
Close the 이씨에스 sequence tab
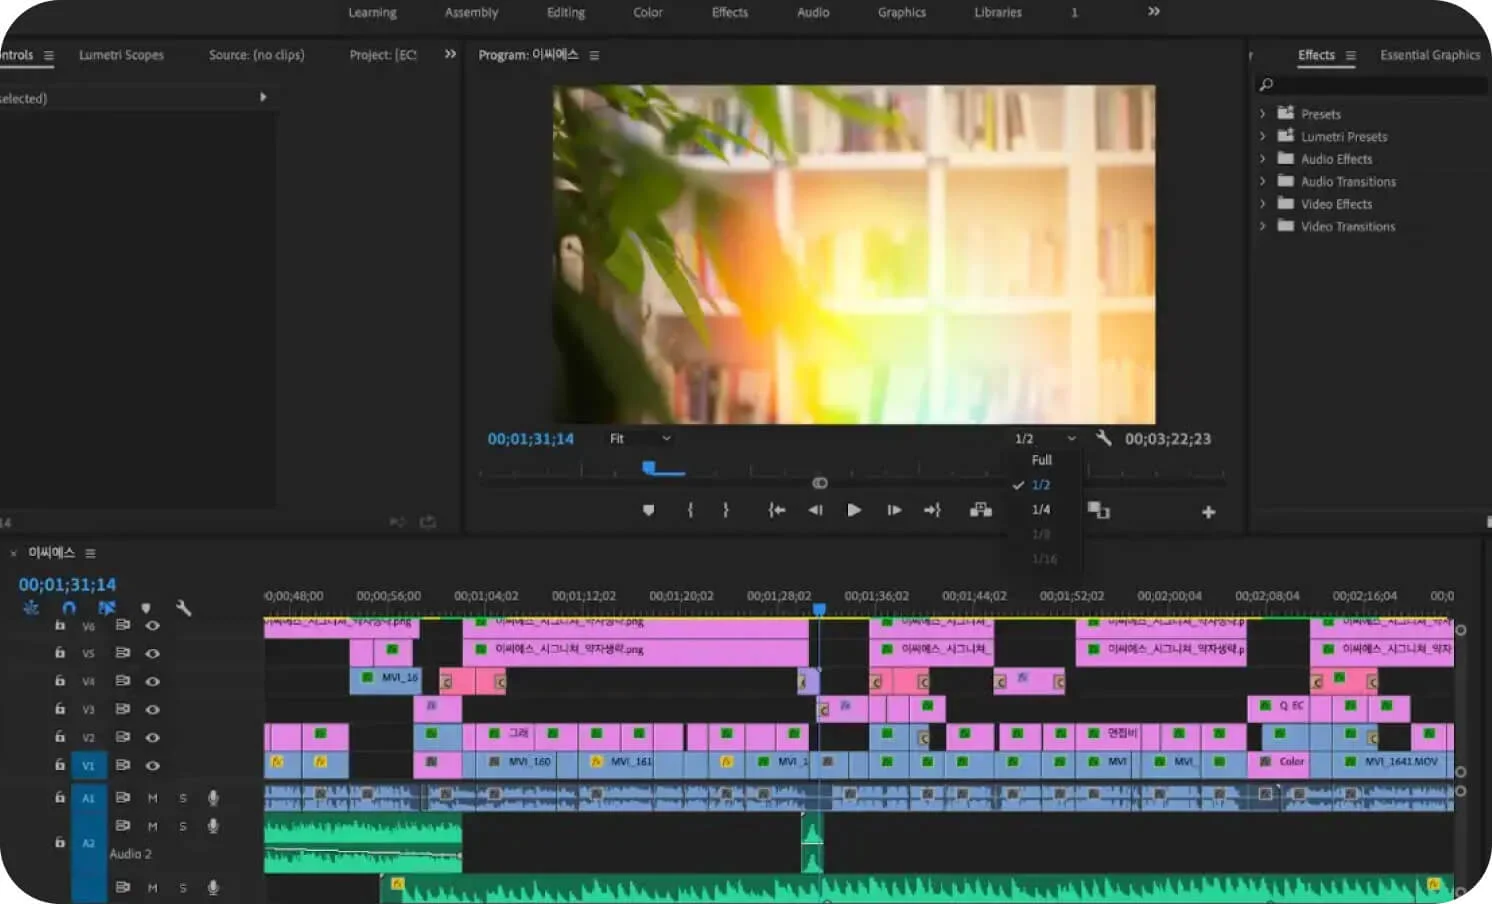pyautogui.click(x=14, y=553)
